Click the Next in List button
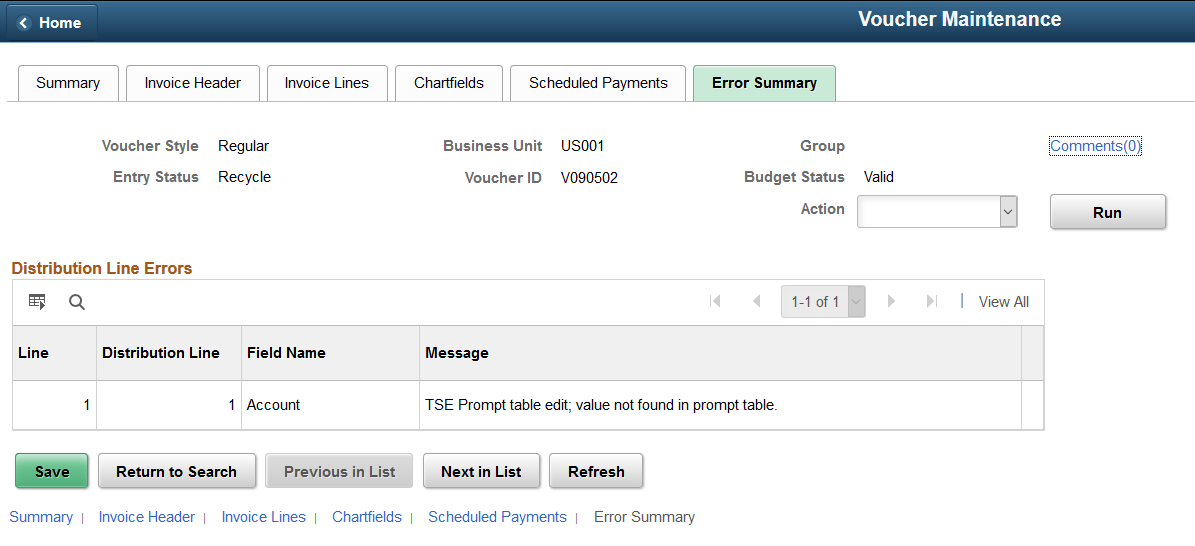The height and width of the screenshot is (546, 1195). tap(481, 471)
